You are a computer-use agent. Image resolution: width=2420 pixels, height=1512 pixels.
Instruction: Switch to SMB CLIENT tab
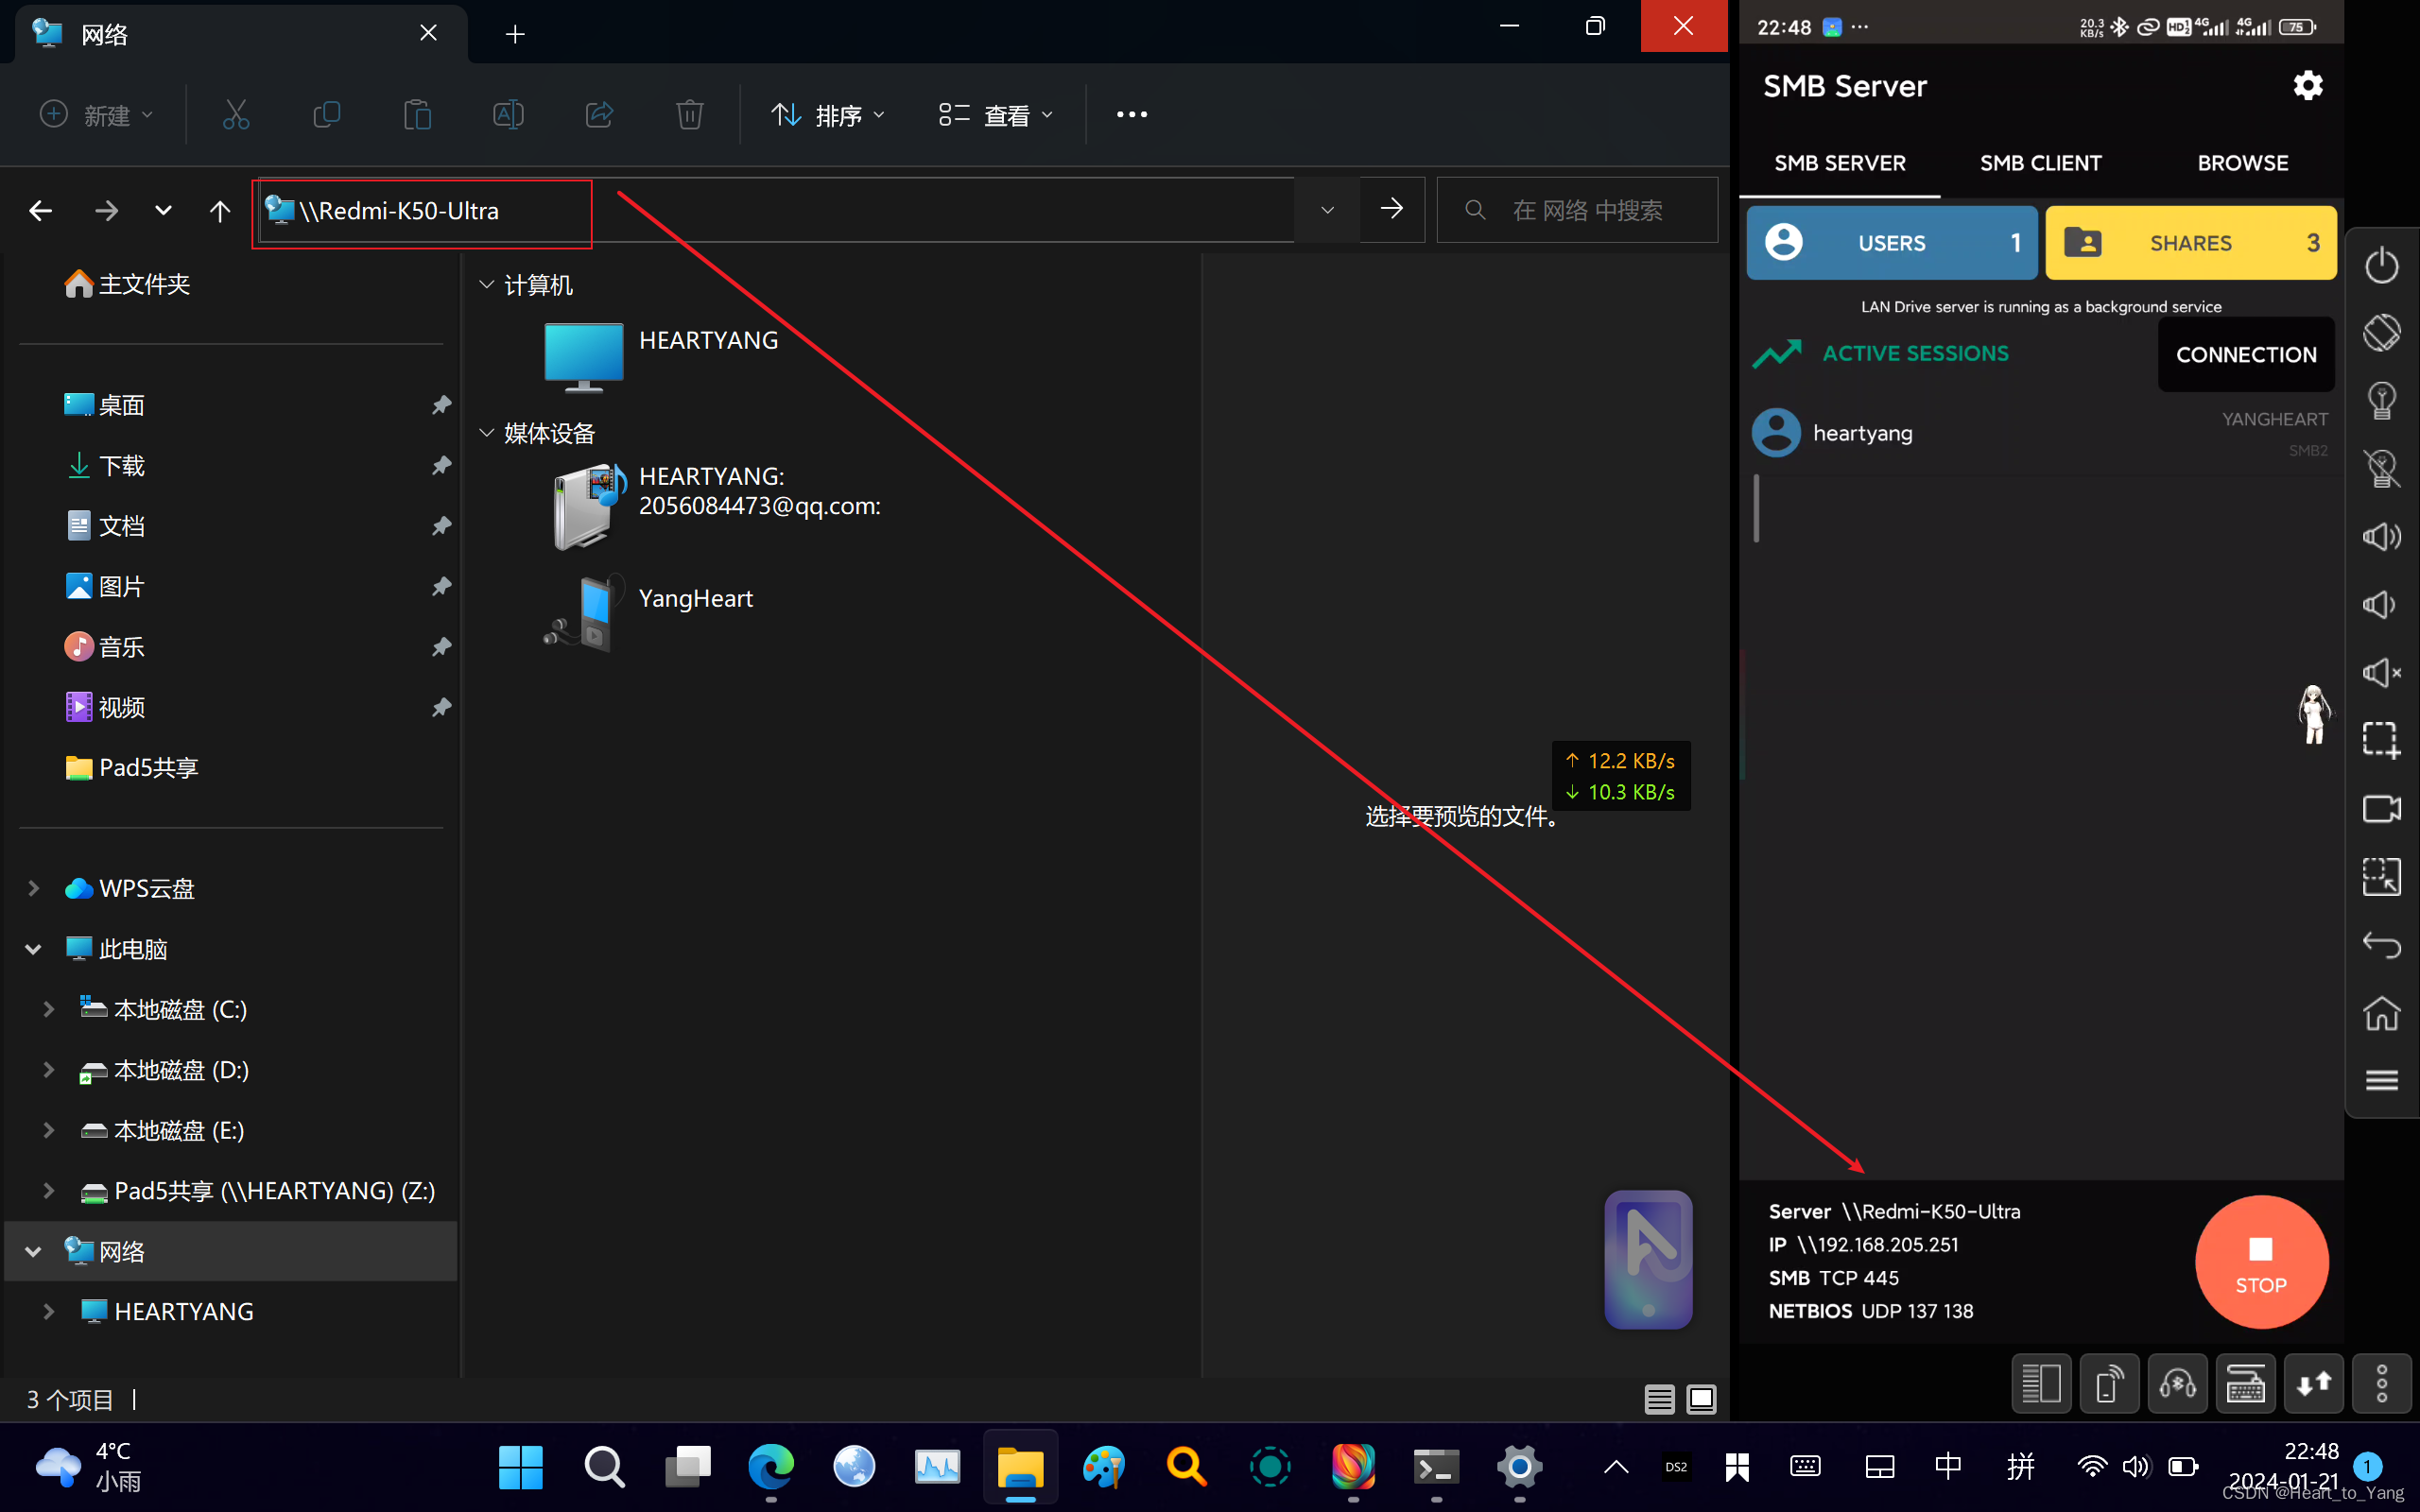click(2040, 163)
